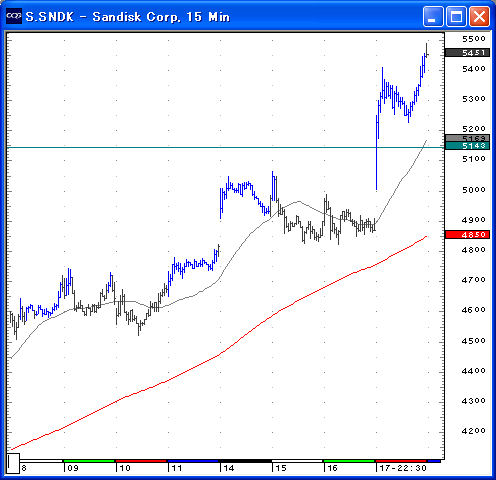The height and width of the screenshot is (480, 496).
Task: Click the 14 date label on time axis
Action: pos(229,468)
